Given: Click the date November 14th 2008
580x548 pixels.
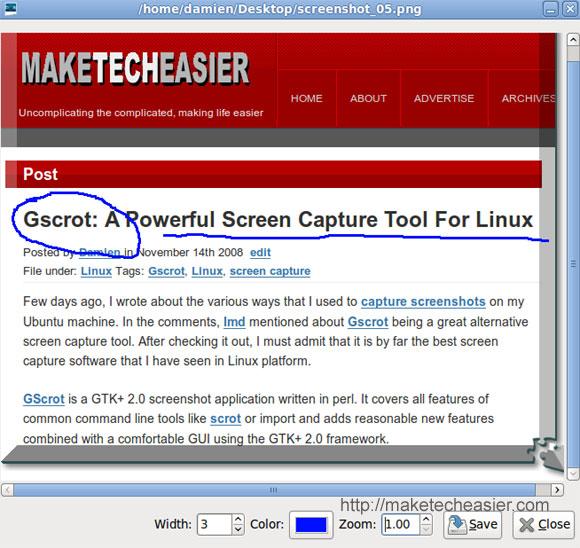Looking at the screenshot, I should pyautogui.click(x=190, y=252).
